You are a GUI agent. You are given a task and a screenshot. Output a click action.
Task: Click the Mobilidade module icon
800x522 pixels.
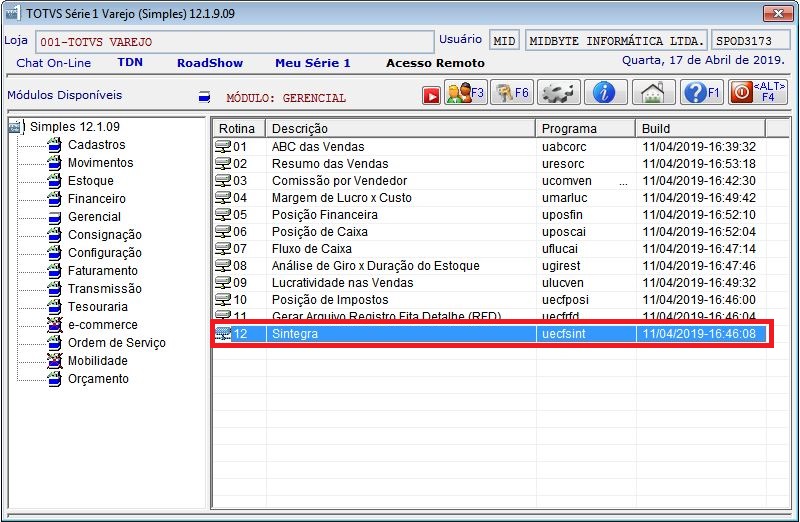click(x=55, y=361)
